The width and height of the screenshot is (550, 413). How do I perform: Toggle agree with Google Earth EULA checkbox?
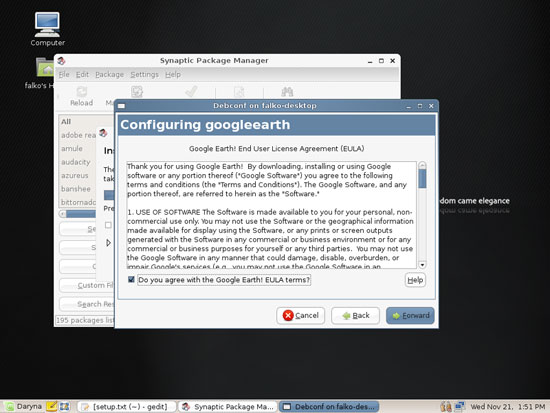[x=131, y=279]
